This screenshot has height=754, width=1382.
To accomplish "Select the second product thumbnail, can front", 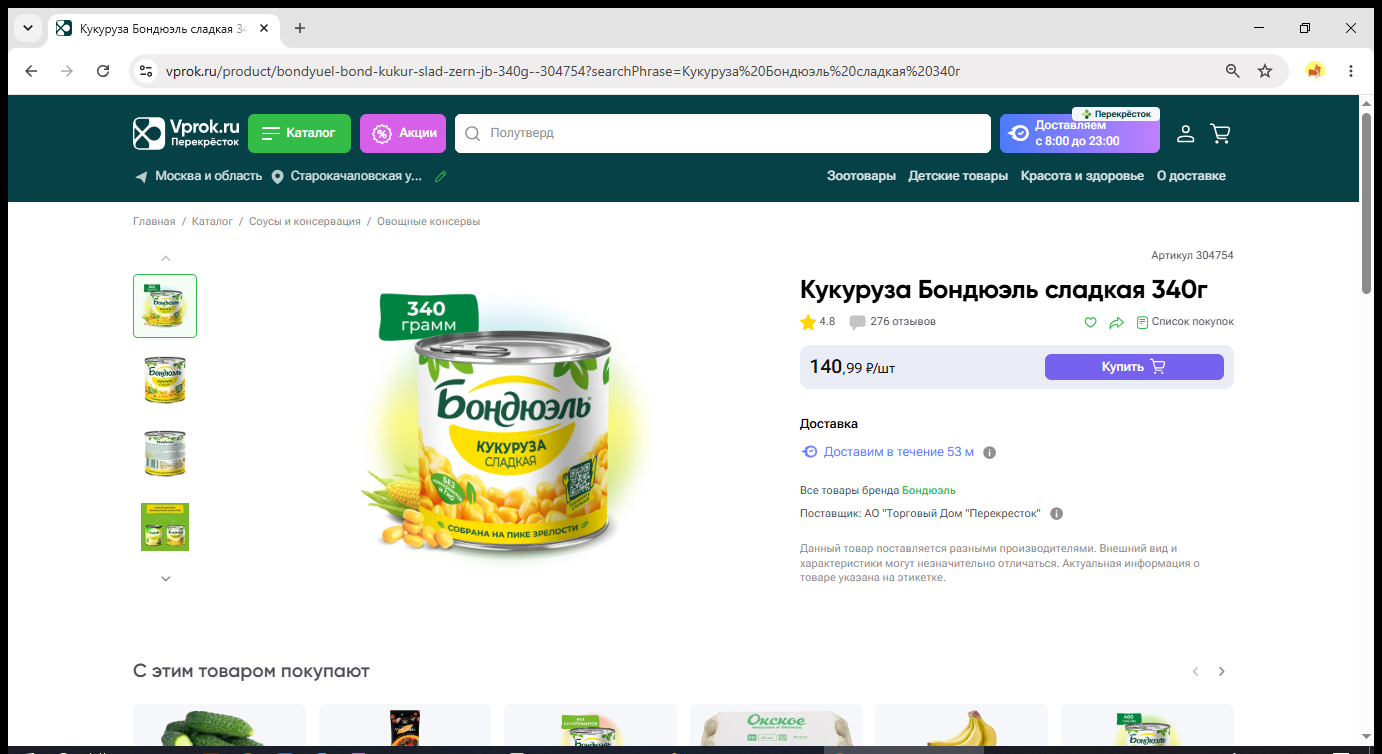I will [x=165, y=380].
